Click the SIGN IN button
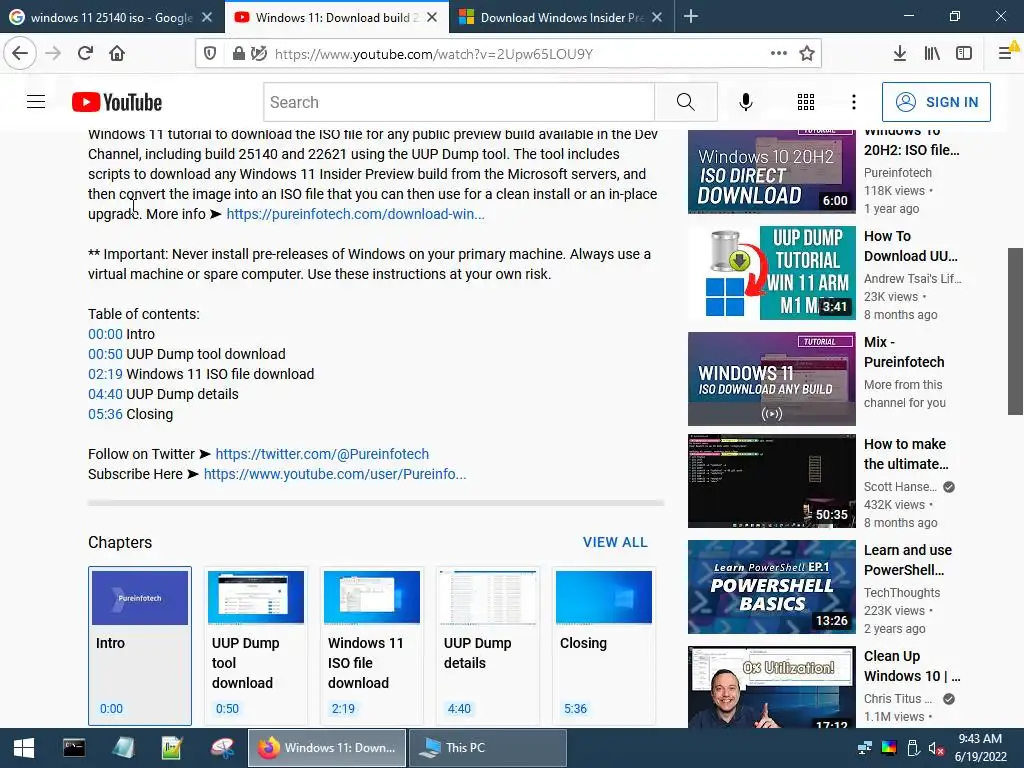 pos(936,102)
